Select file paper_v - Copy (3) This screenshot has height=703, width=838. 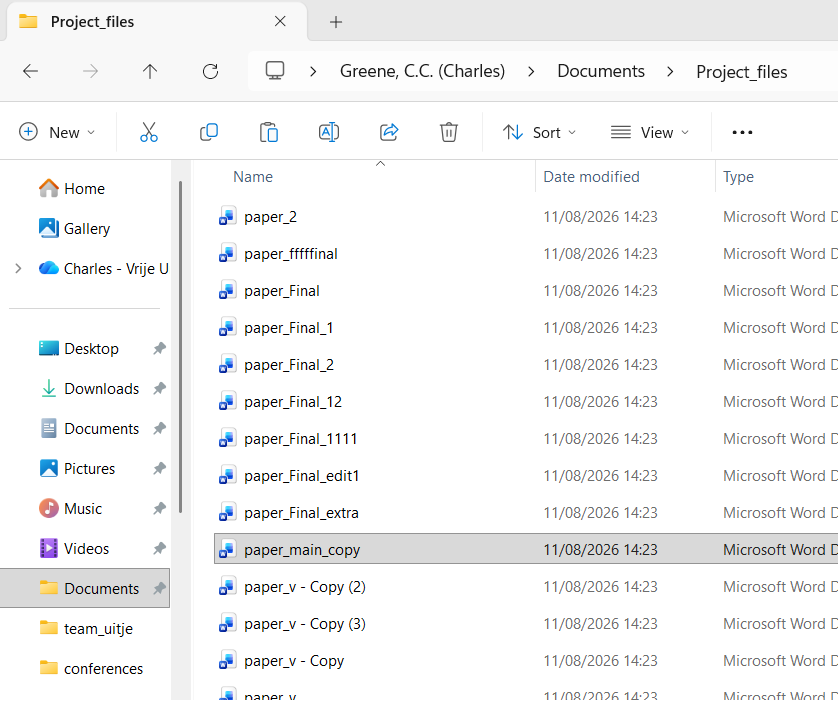click(x=305, y=624)
